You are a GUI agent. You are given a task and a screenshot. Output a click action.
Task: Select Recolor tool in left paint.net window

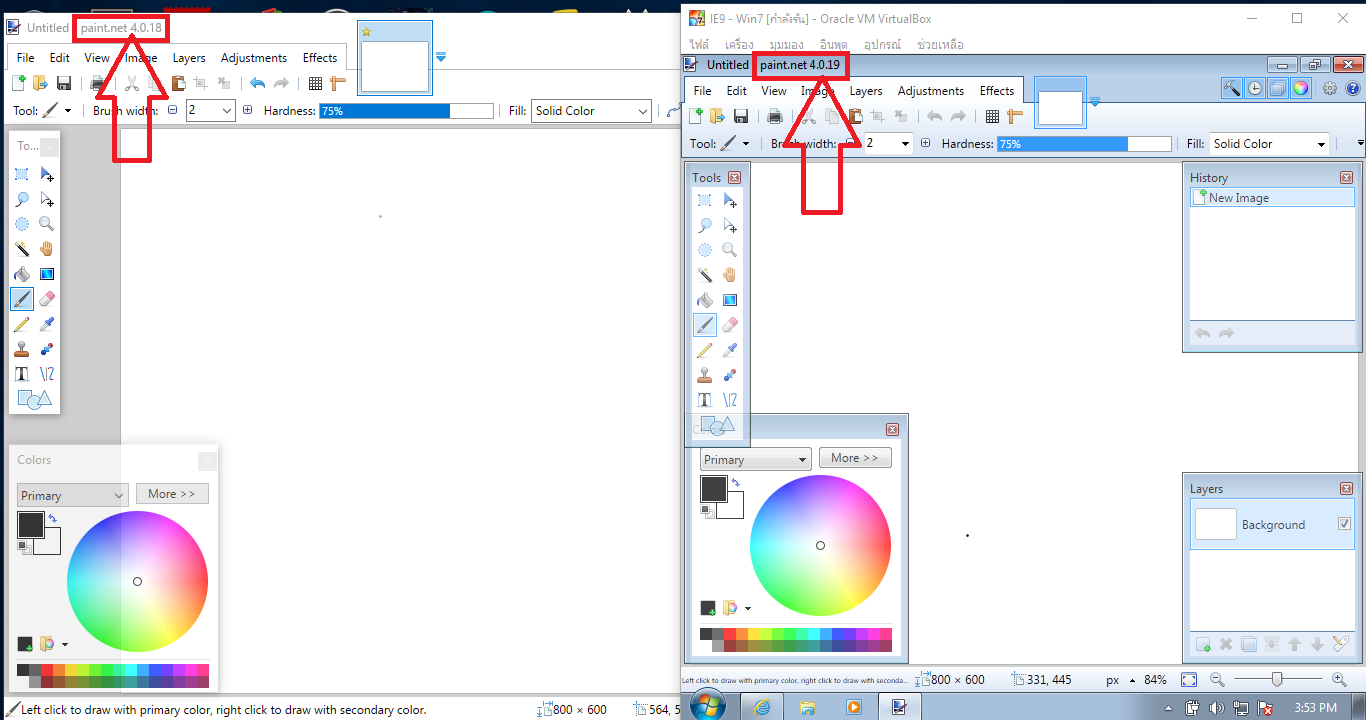click(x=46, y=349)
